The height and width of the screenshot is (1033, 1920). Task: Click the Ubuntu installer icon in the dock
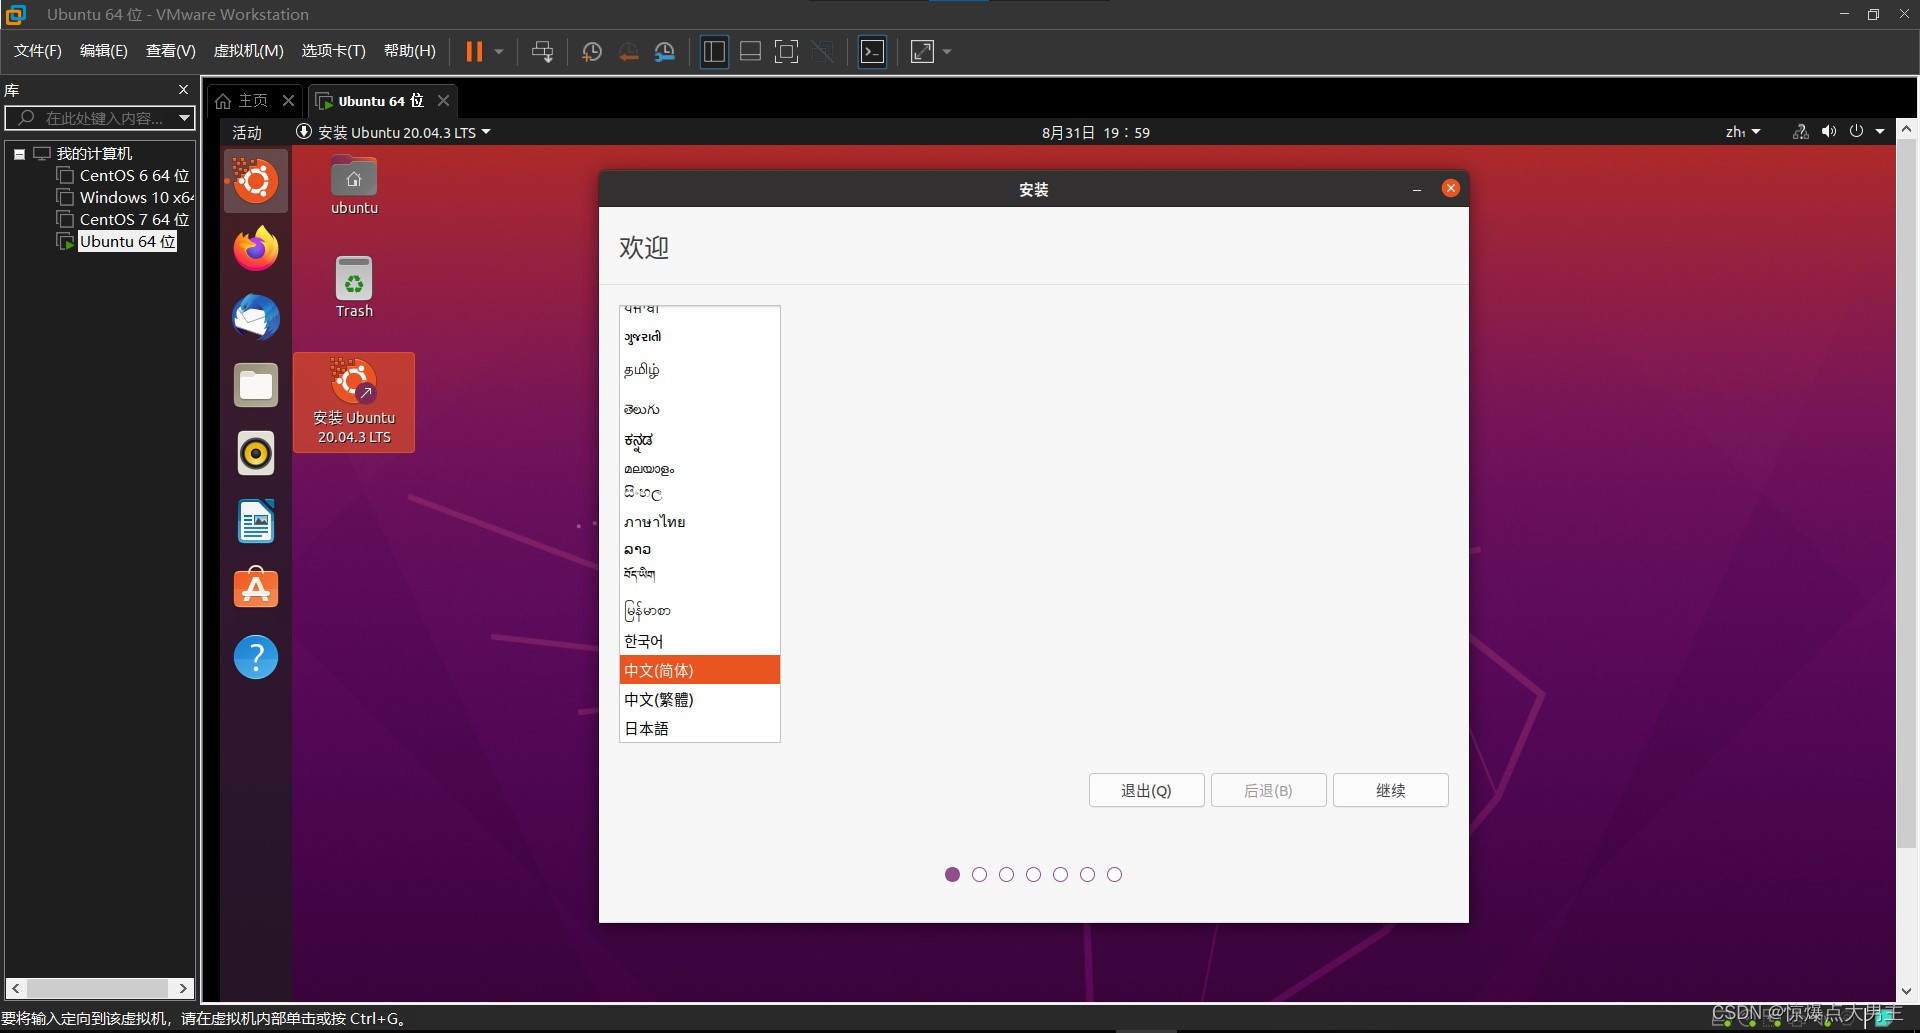[x=256, y=181]
